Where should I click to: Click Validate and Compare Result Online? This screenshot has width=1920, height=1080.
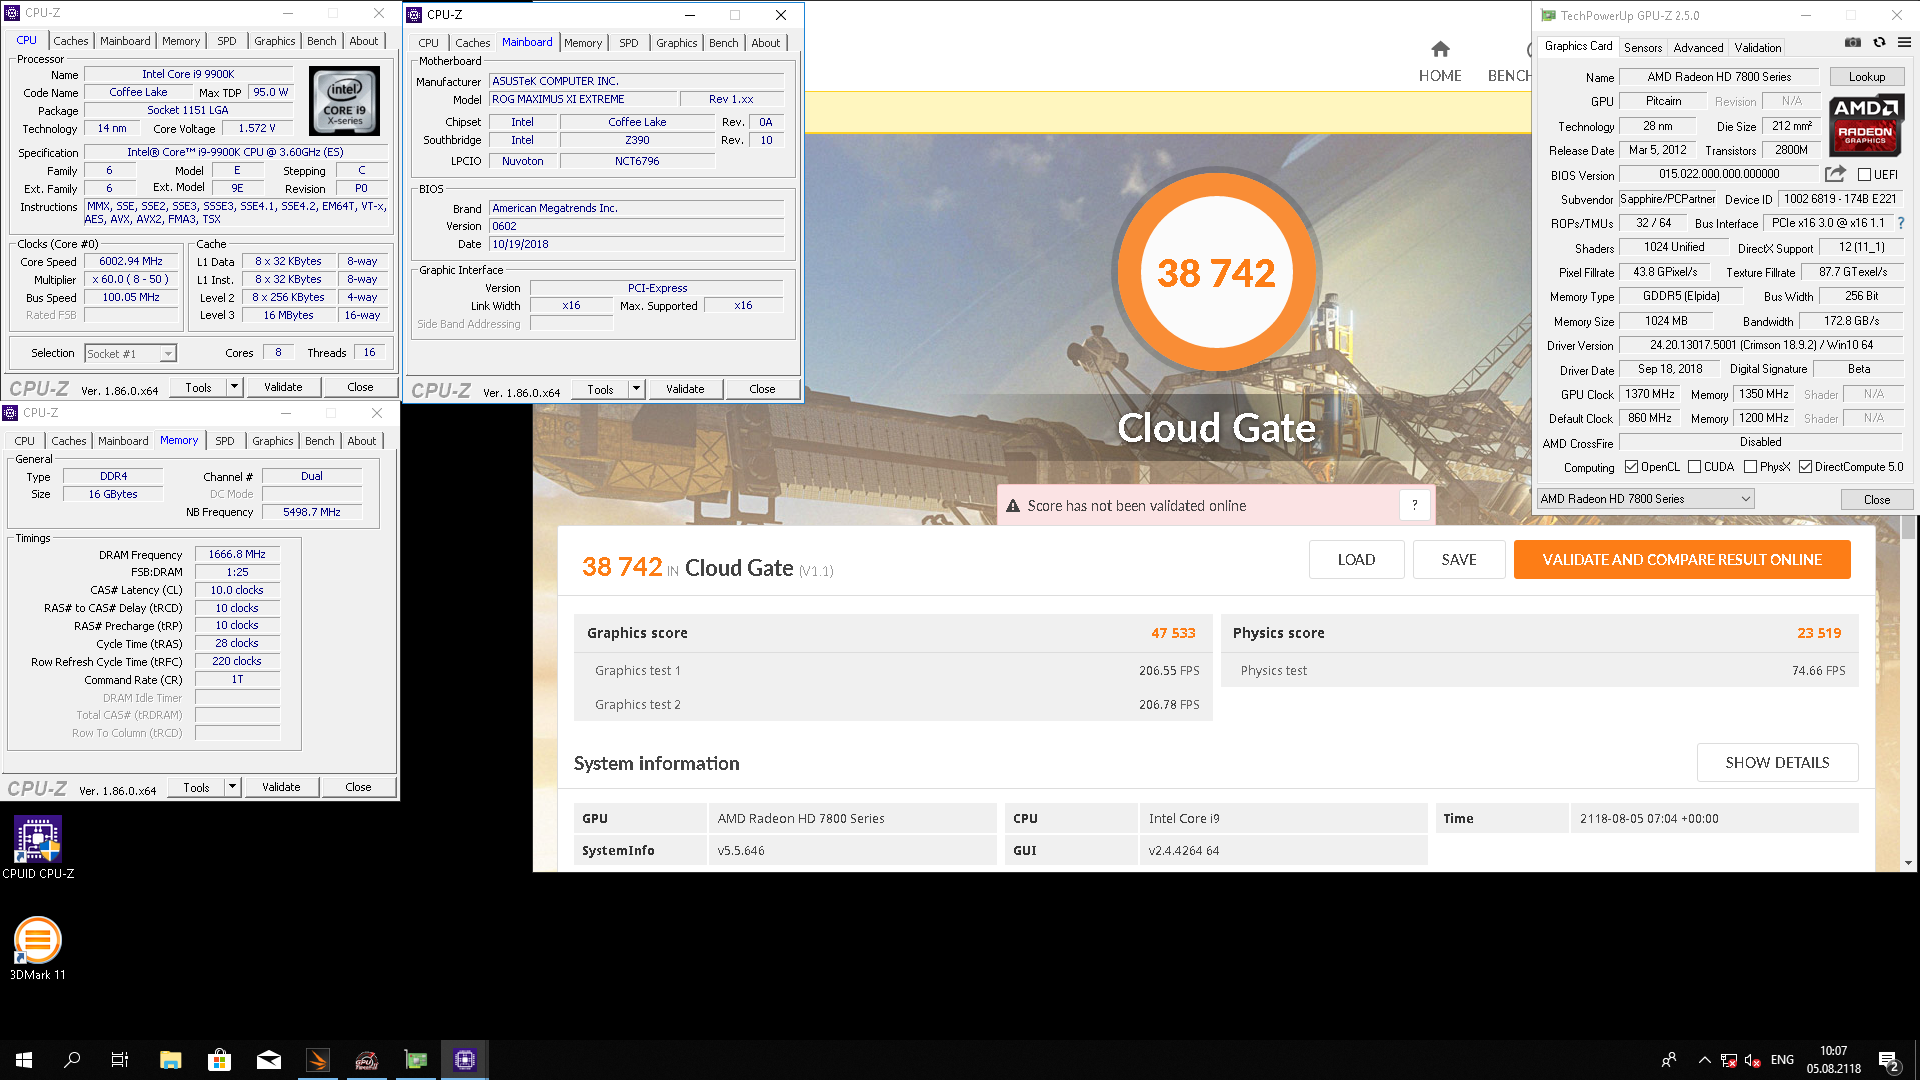(x=1682, y=560)
